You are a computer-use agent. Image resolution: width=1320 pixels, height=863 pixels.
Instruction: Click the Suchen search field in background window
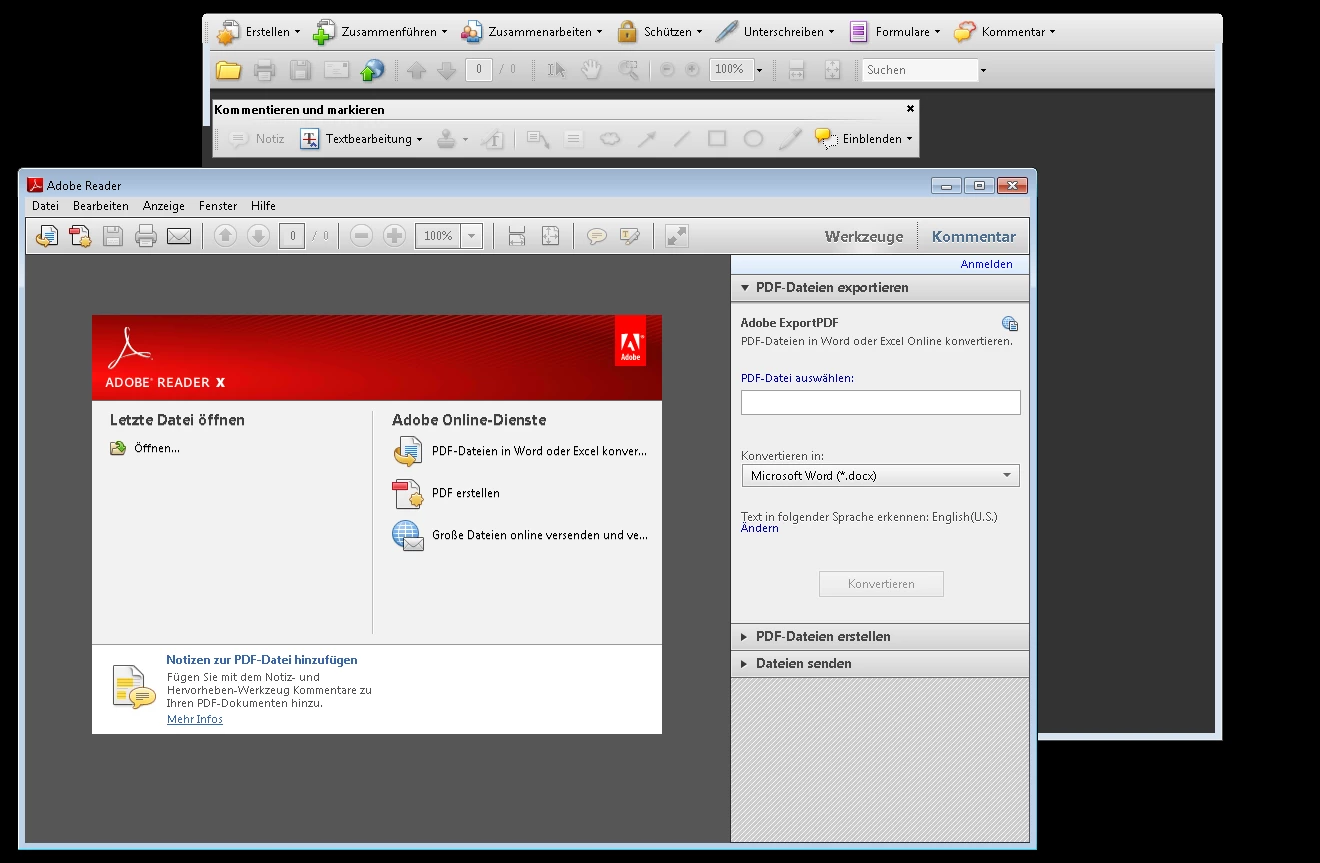[920, 70]
